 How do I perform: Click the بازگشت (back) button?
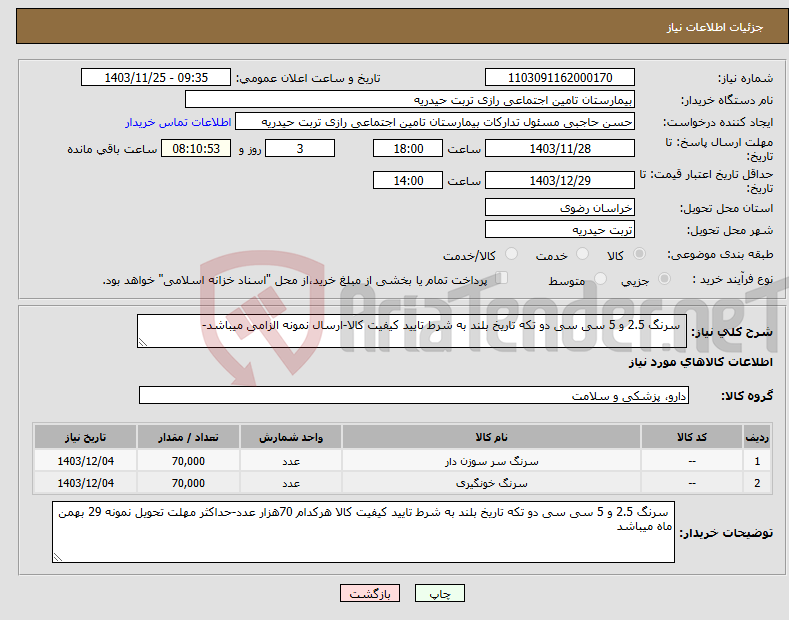(x=370, y=593)
